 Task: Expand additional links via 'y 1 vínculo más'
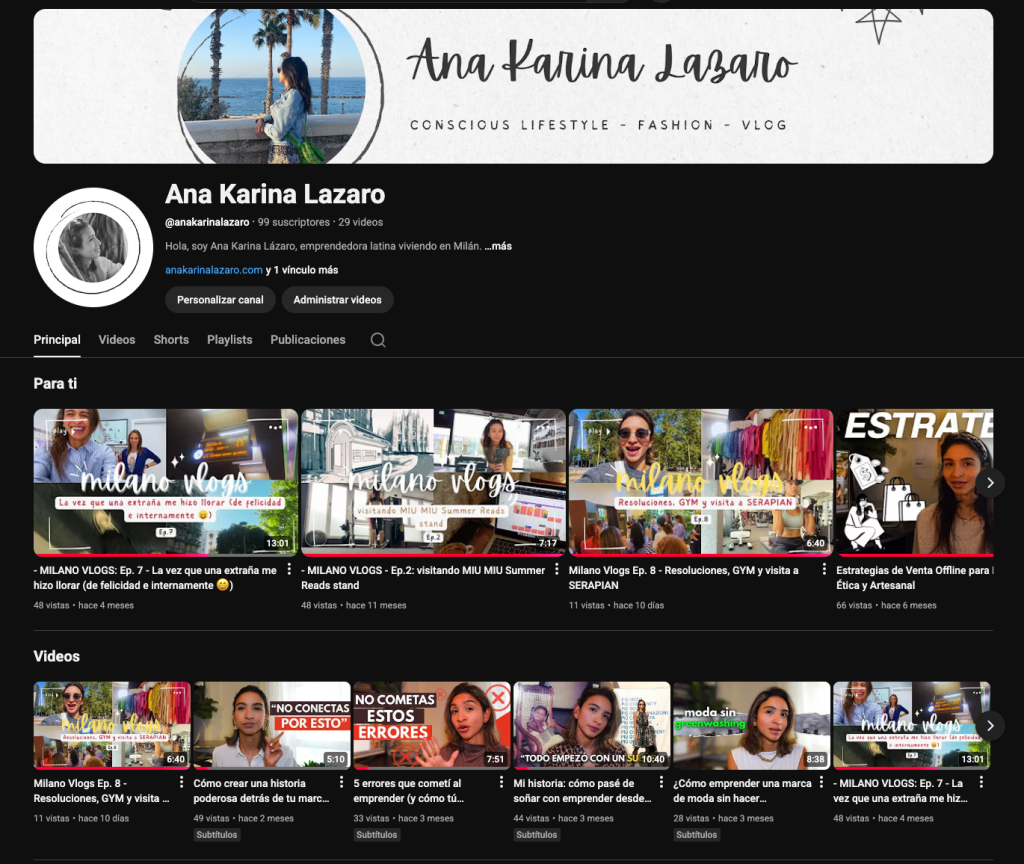[302, 270]
